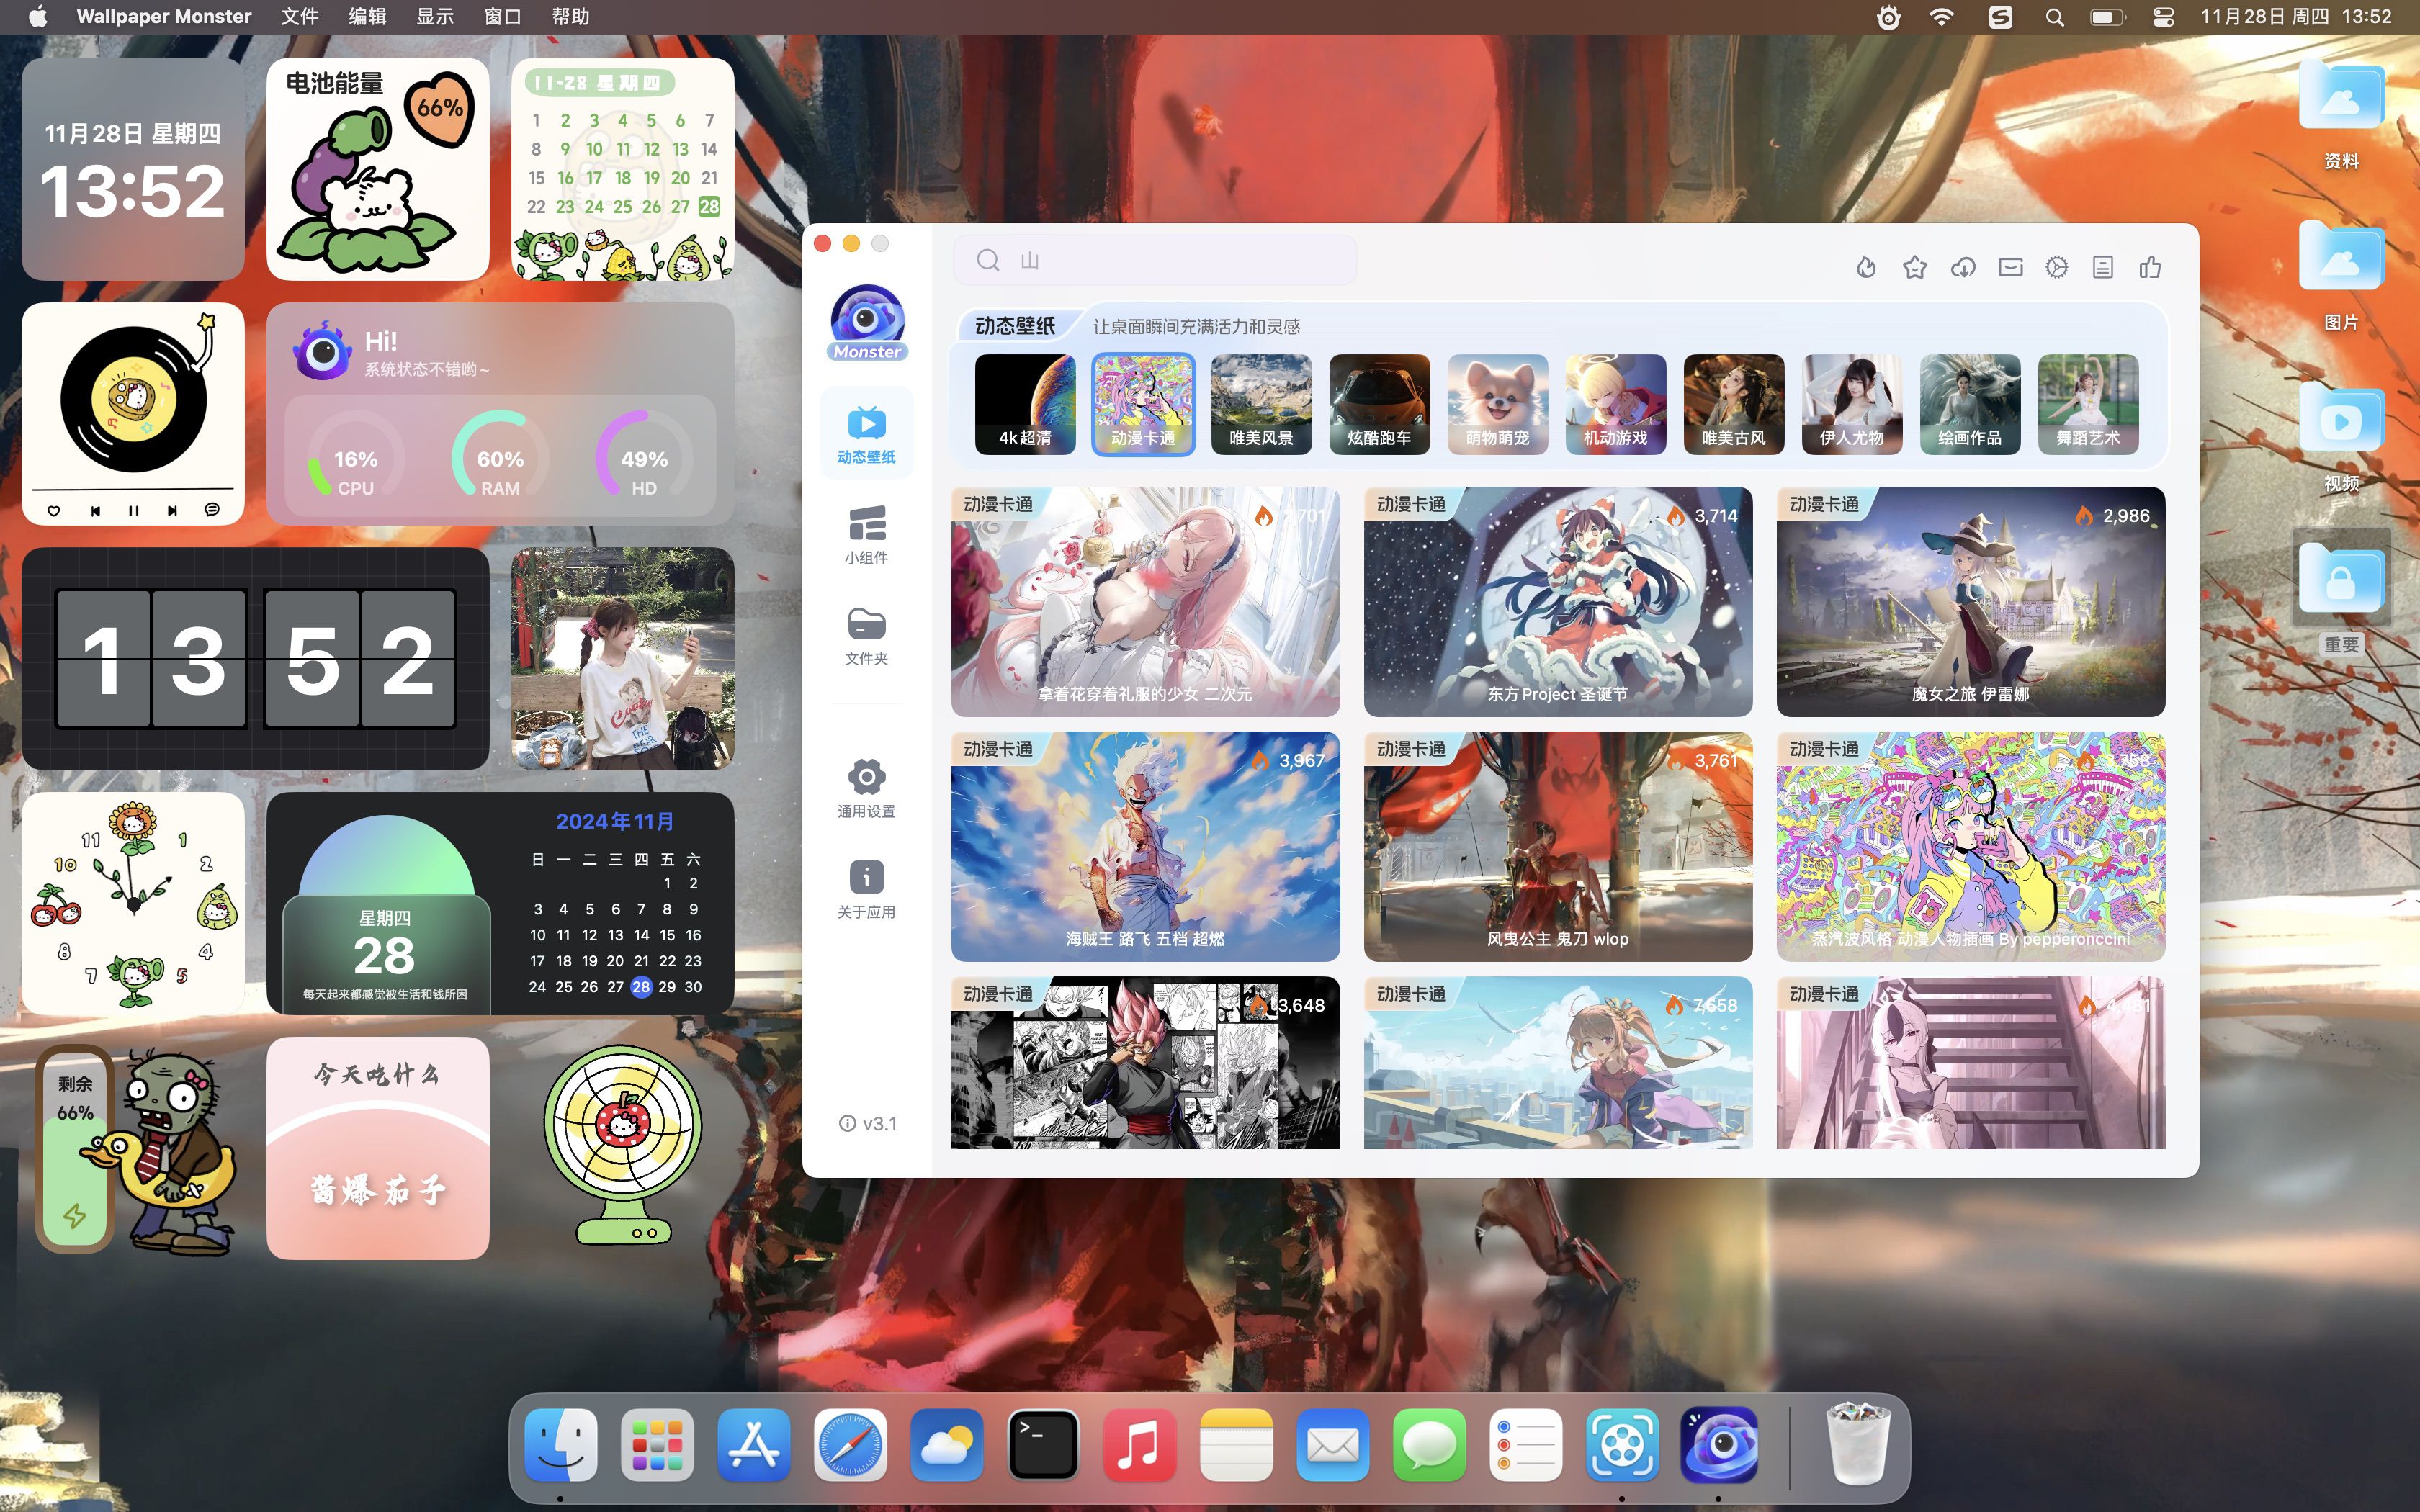
Task: Open 通用设置 in the sidebar
Action: tap(866, 788)
